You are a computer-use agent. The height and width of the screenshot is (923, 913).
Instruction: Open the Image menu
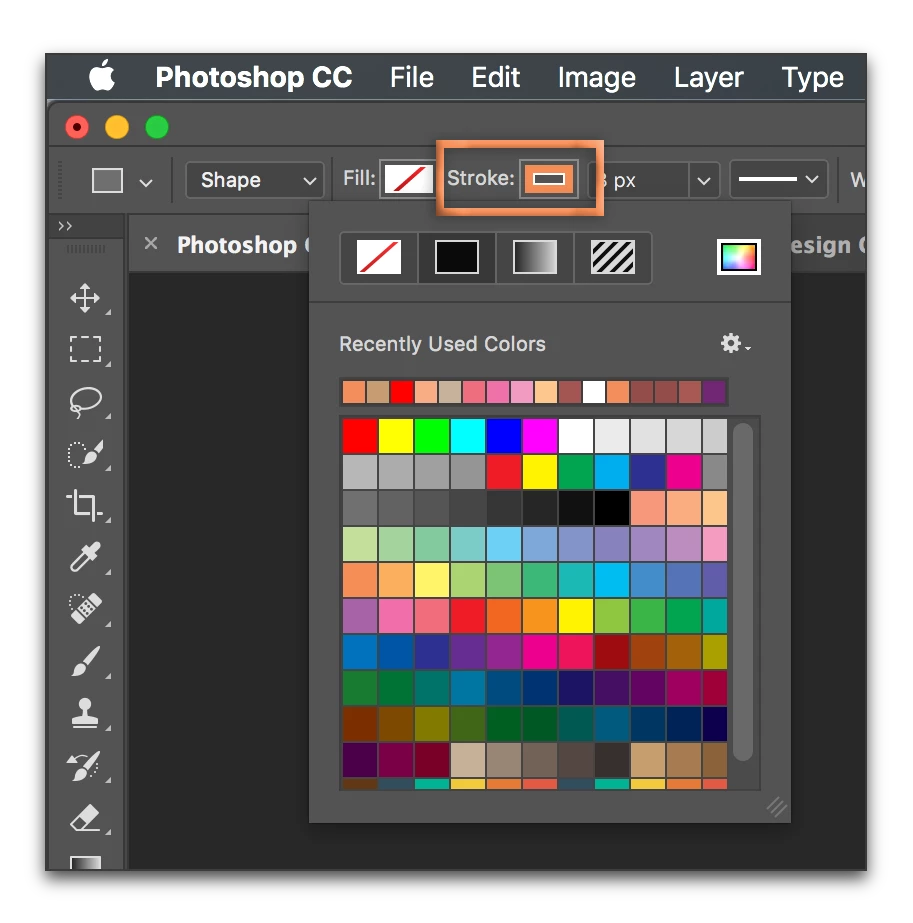tap(597, 78)
